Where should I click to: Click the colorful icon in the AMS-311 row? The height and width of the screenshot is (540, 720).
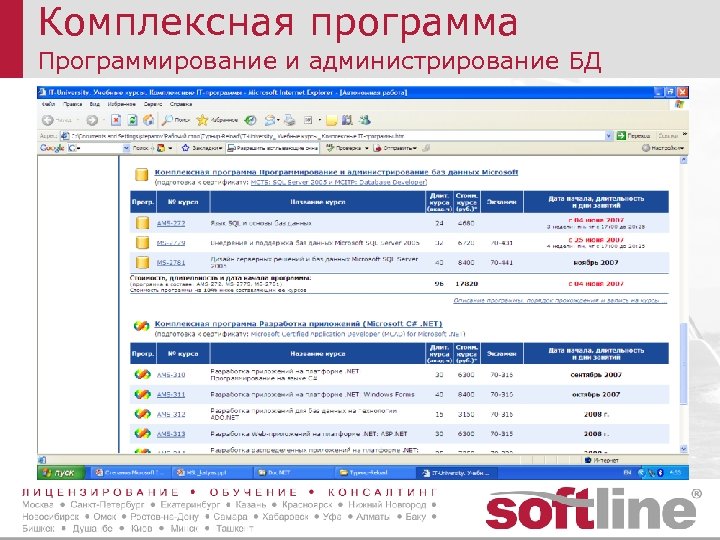click(142, 394)
